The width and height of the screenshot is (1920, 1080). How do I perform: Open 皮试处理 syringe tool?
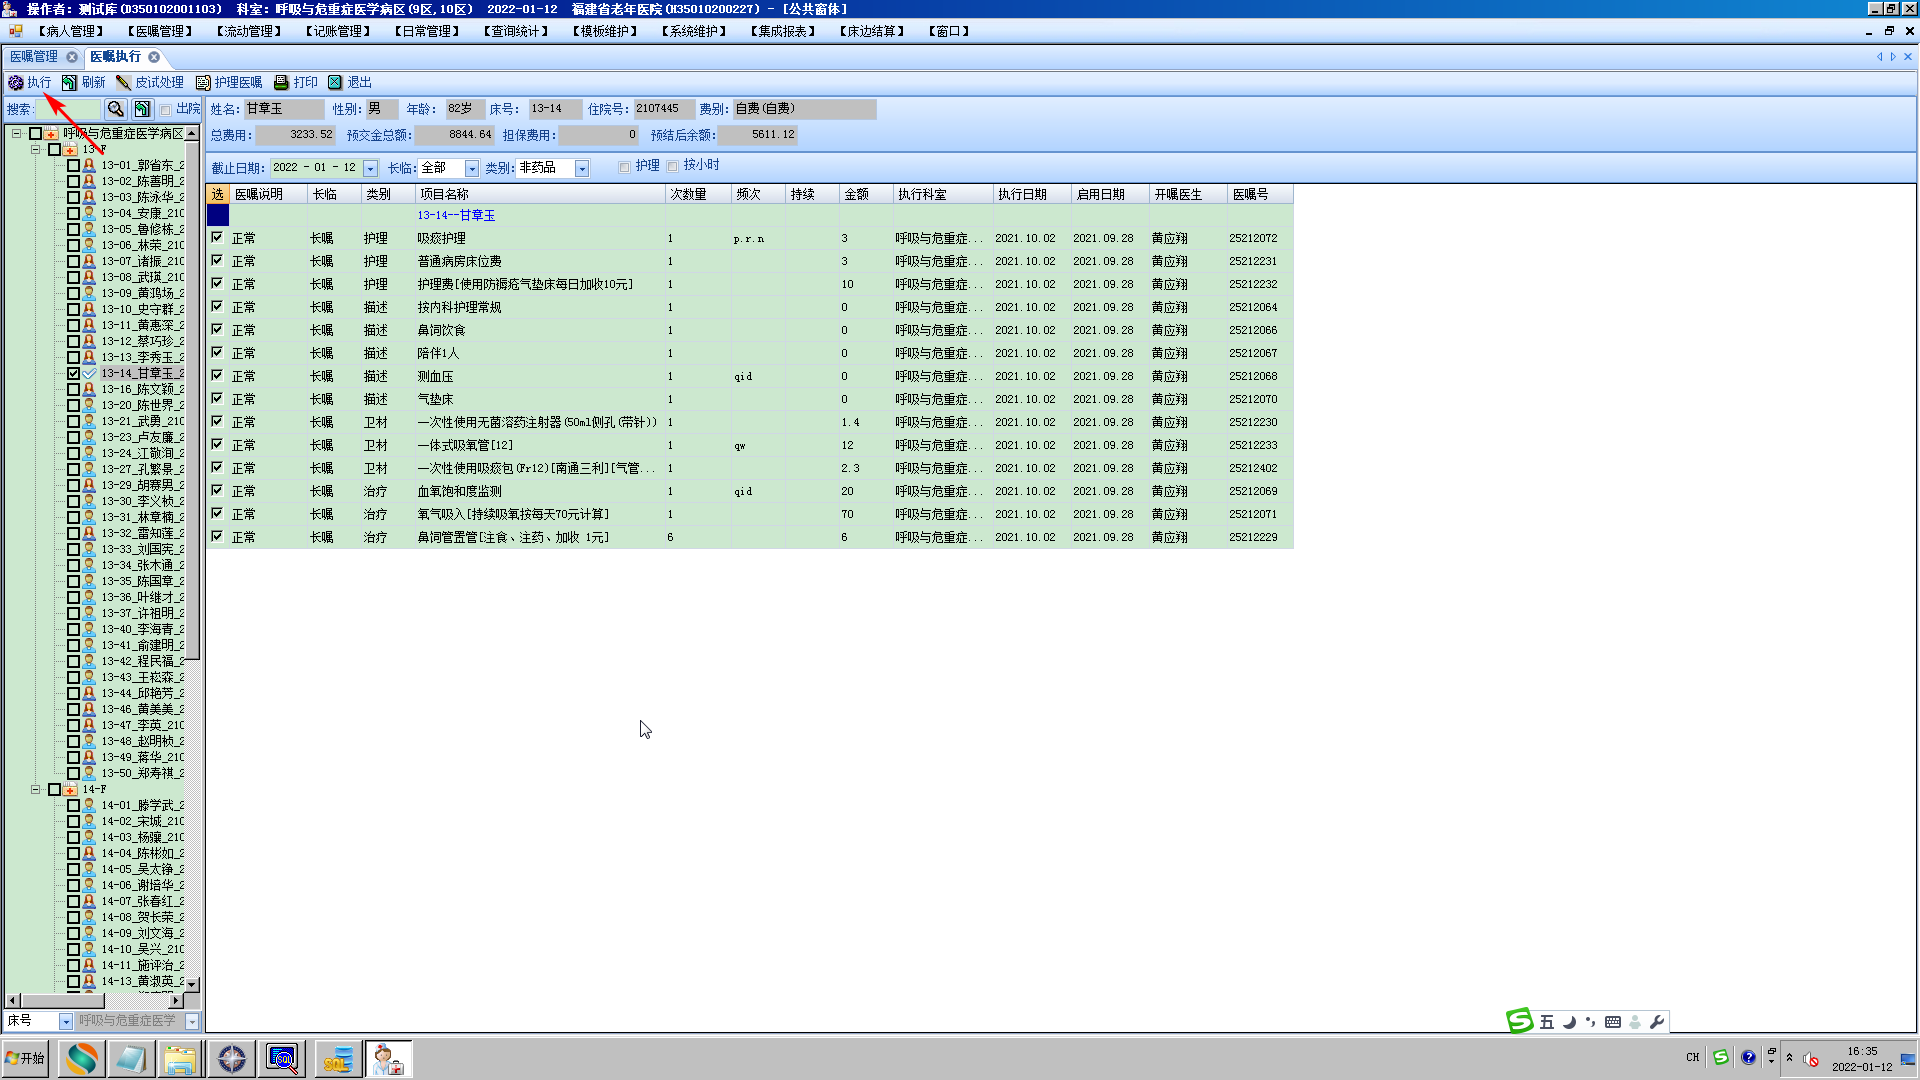pyautogui.click(x=123, y=83)
